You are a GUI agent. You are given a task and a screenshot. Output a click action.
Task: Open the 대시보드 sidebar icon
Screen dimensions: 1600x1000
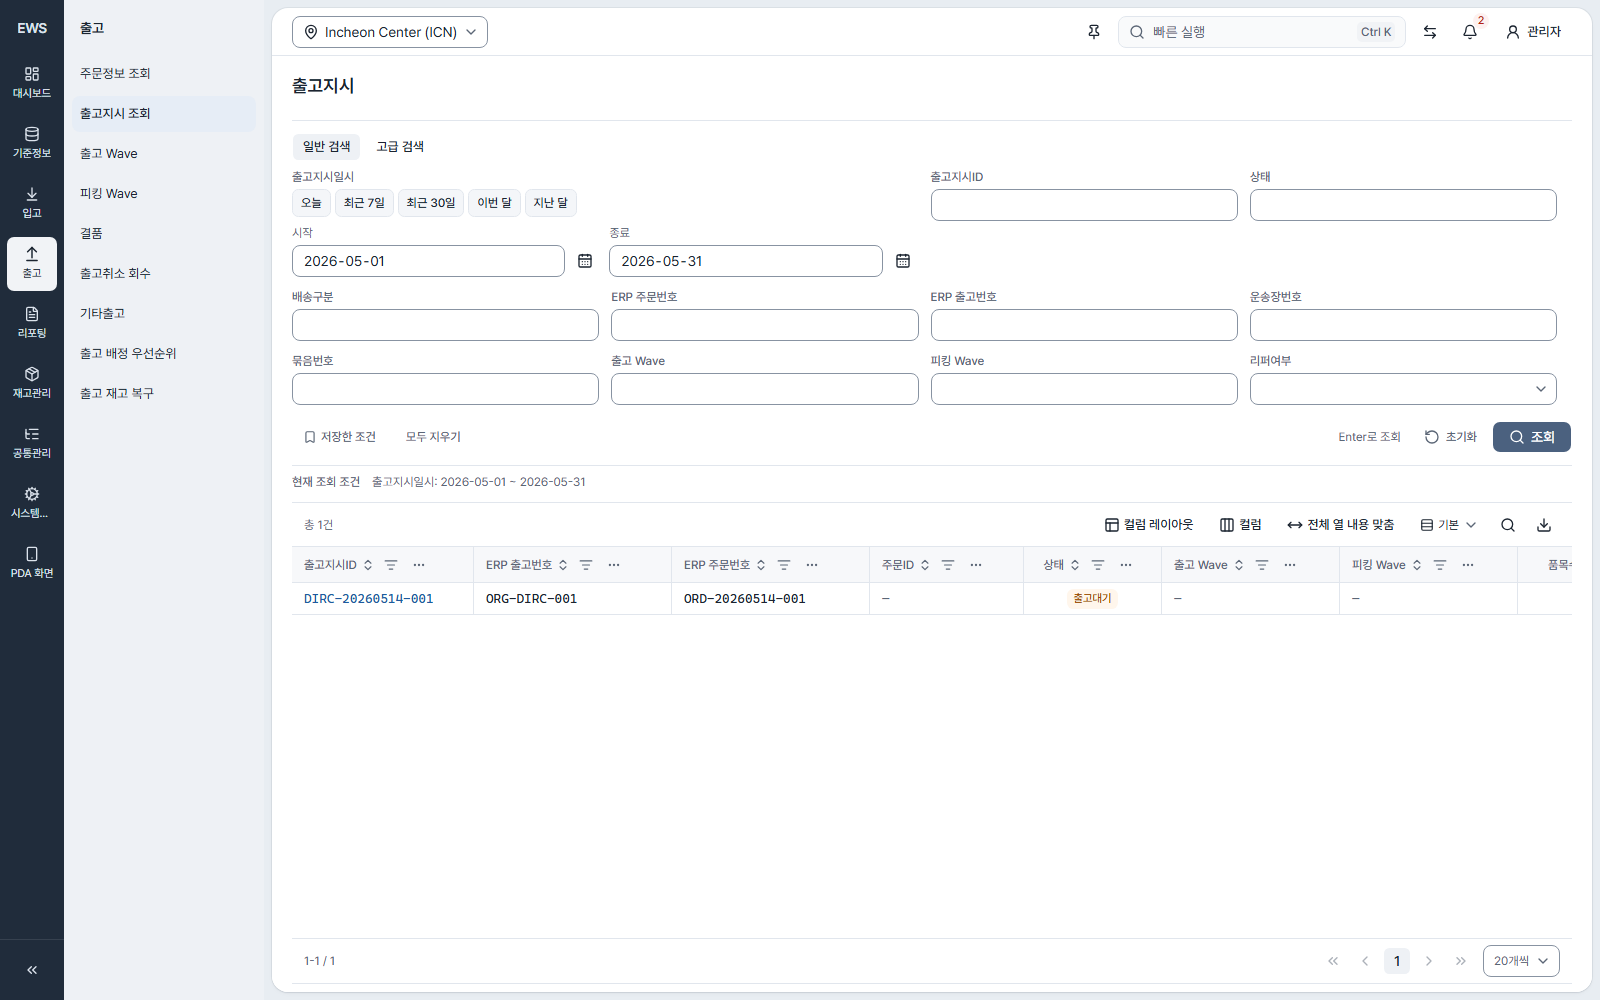32,83
